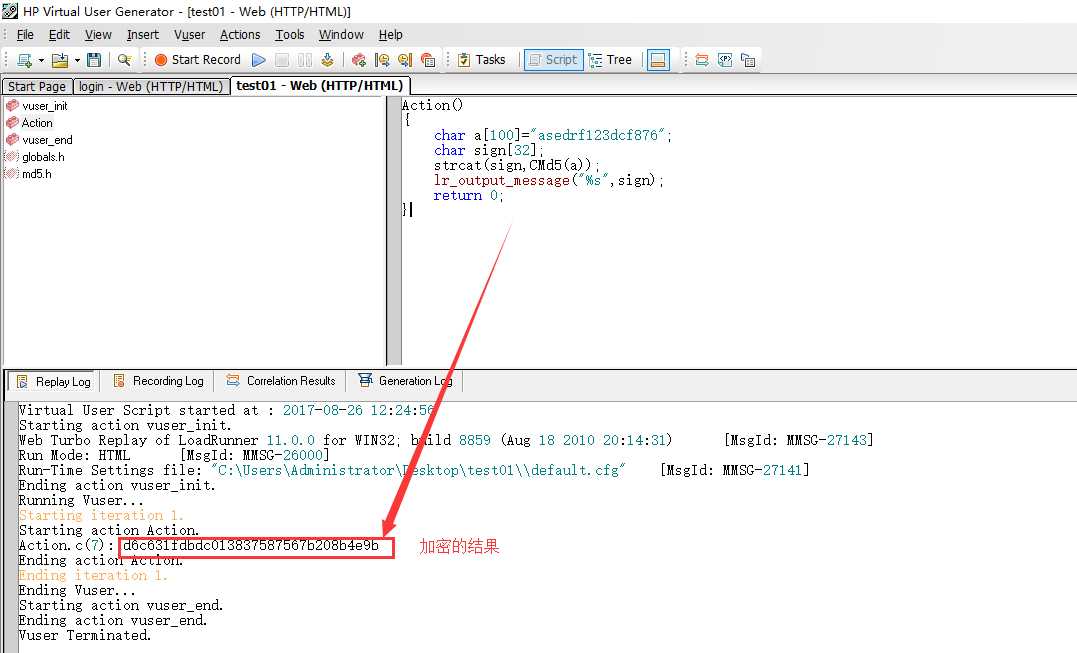The image size is (1077, 653).
Task: Click the red gears toolbar icon
Action: [359, 60]
